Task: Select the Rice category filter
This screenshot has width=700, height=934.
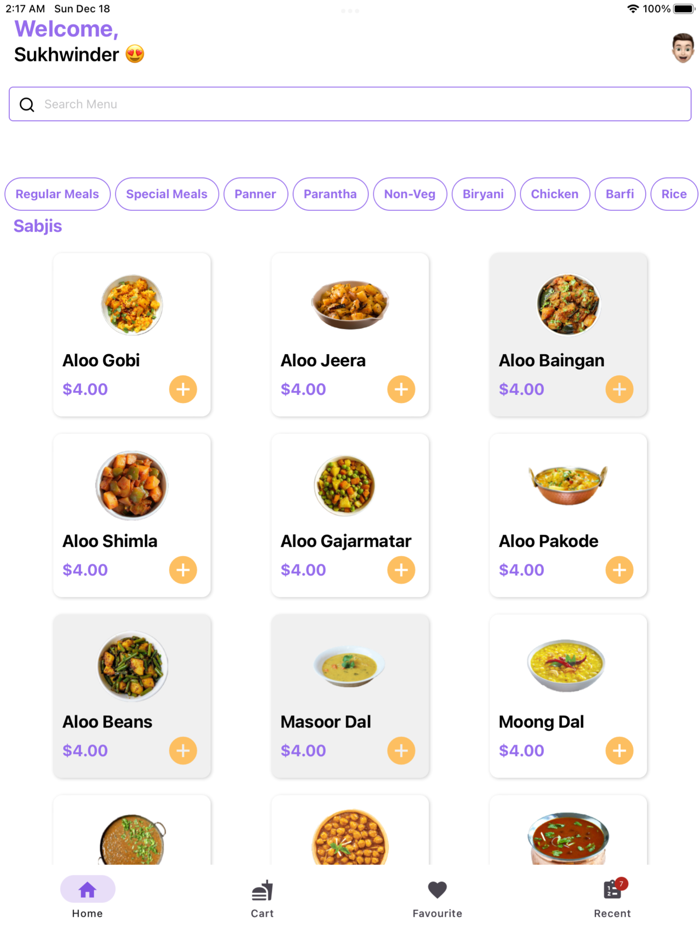Action: pos(675,194)
